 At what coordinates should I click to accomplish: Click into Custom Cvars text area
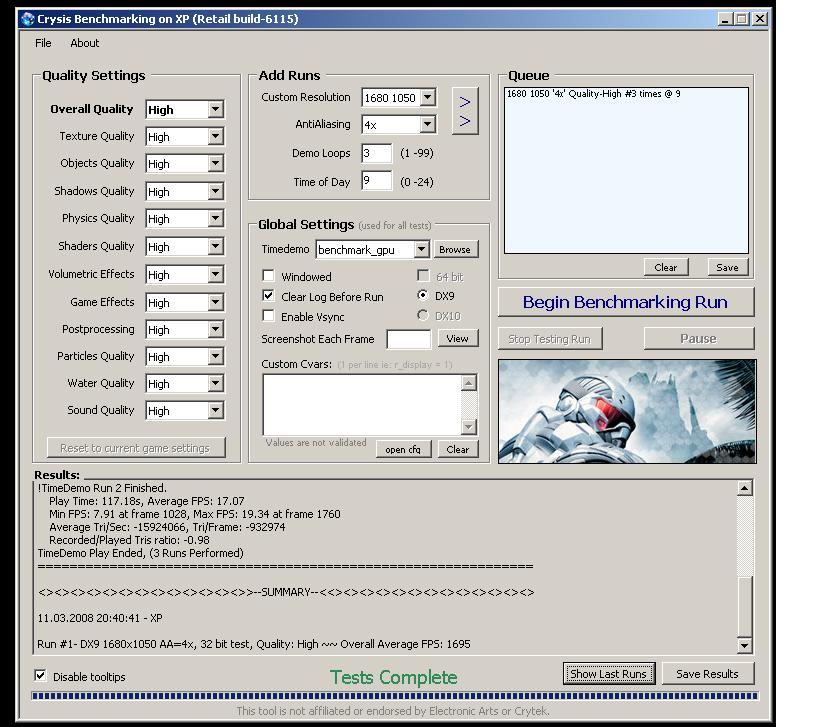pos(362,405)
